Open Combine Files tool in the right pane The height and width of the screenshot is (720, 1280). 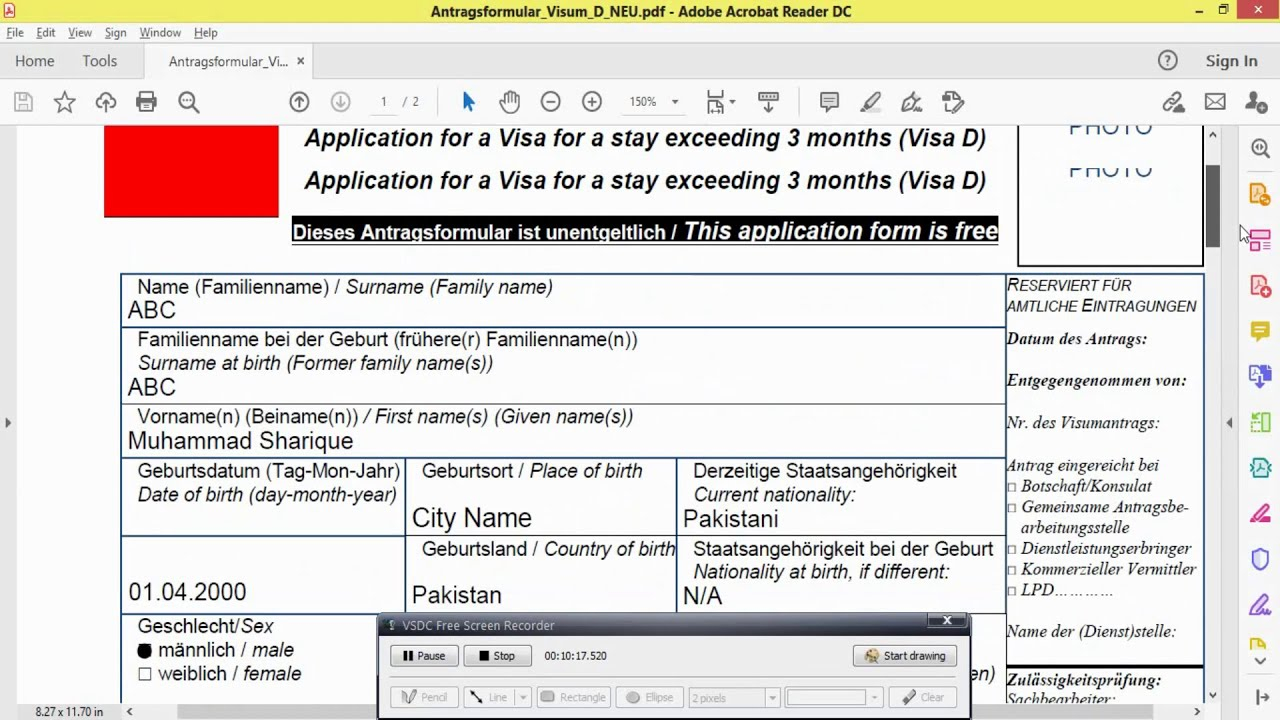pos(1260,376)
